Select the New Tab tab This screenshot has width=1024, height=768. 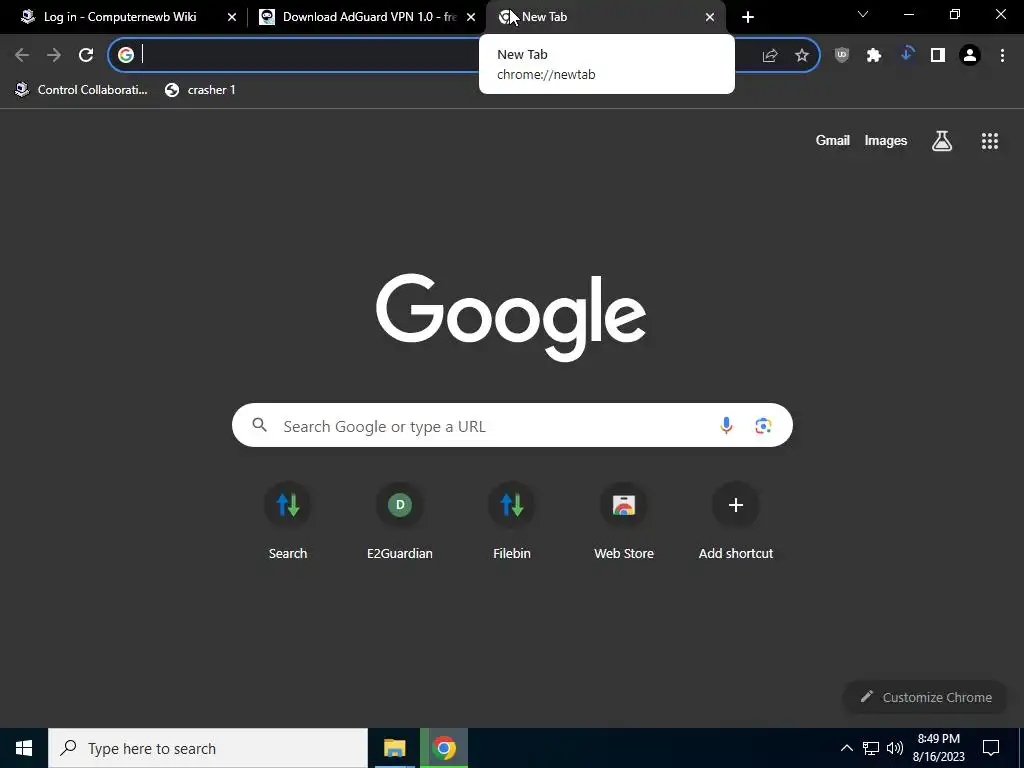605,17
